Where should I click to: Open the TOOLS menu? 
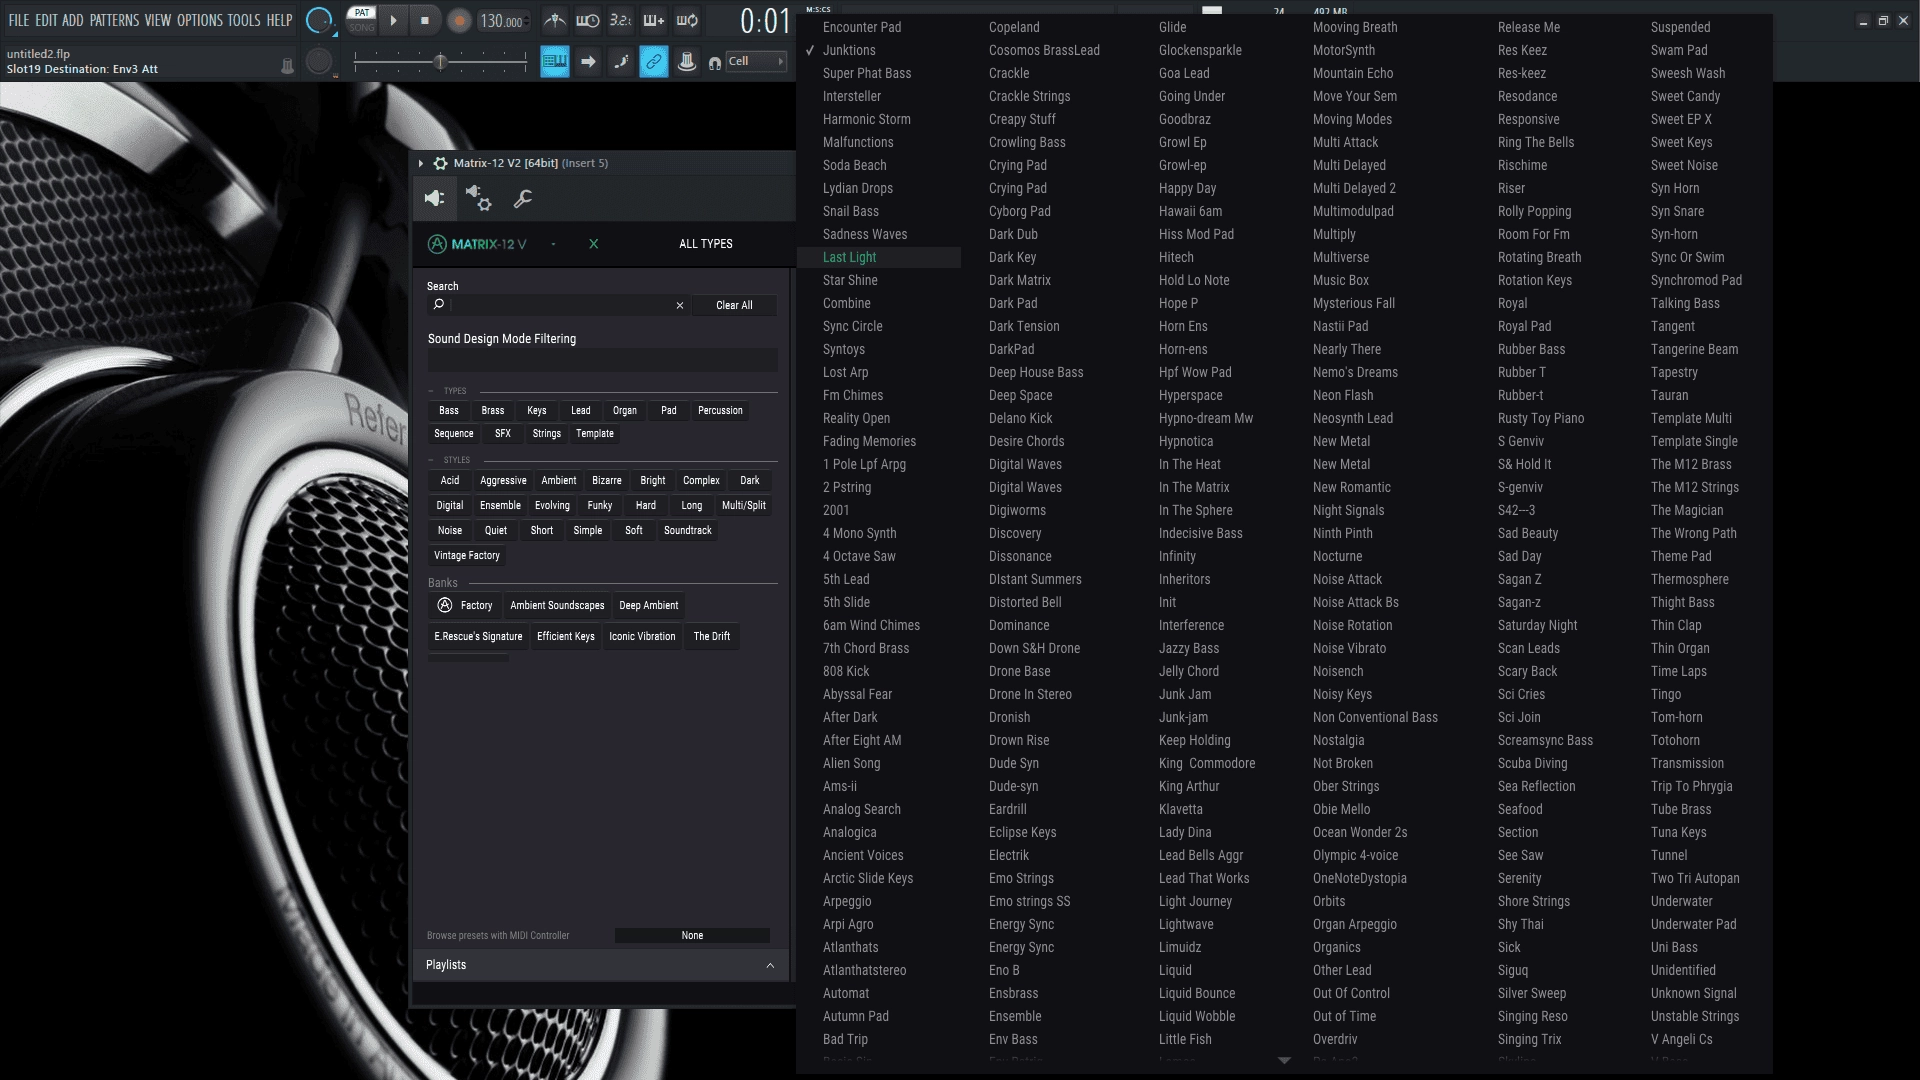(x=244, y=20)
